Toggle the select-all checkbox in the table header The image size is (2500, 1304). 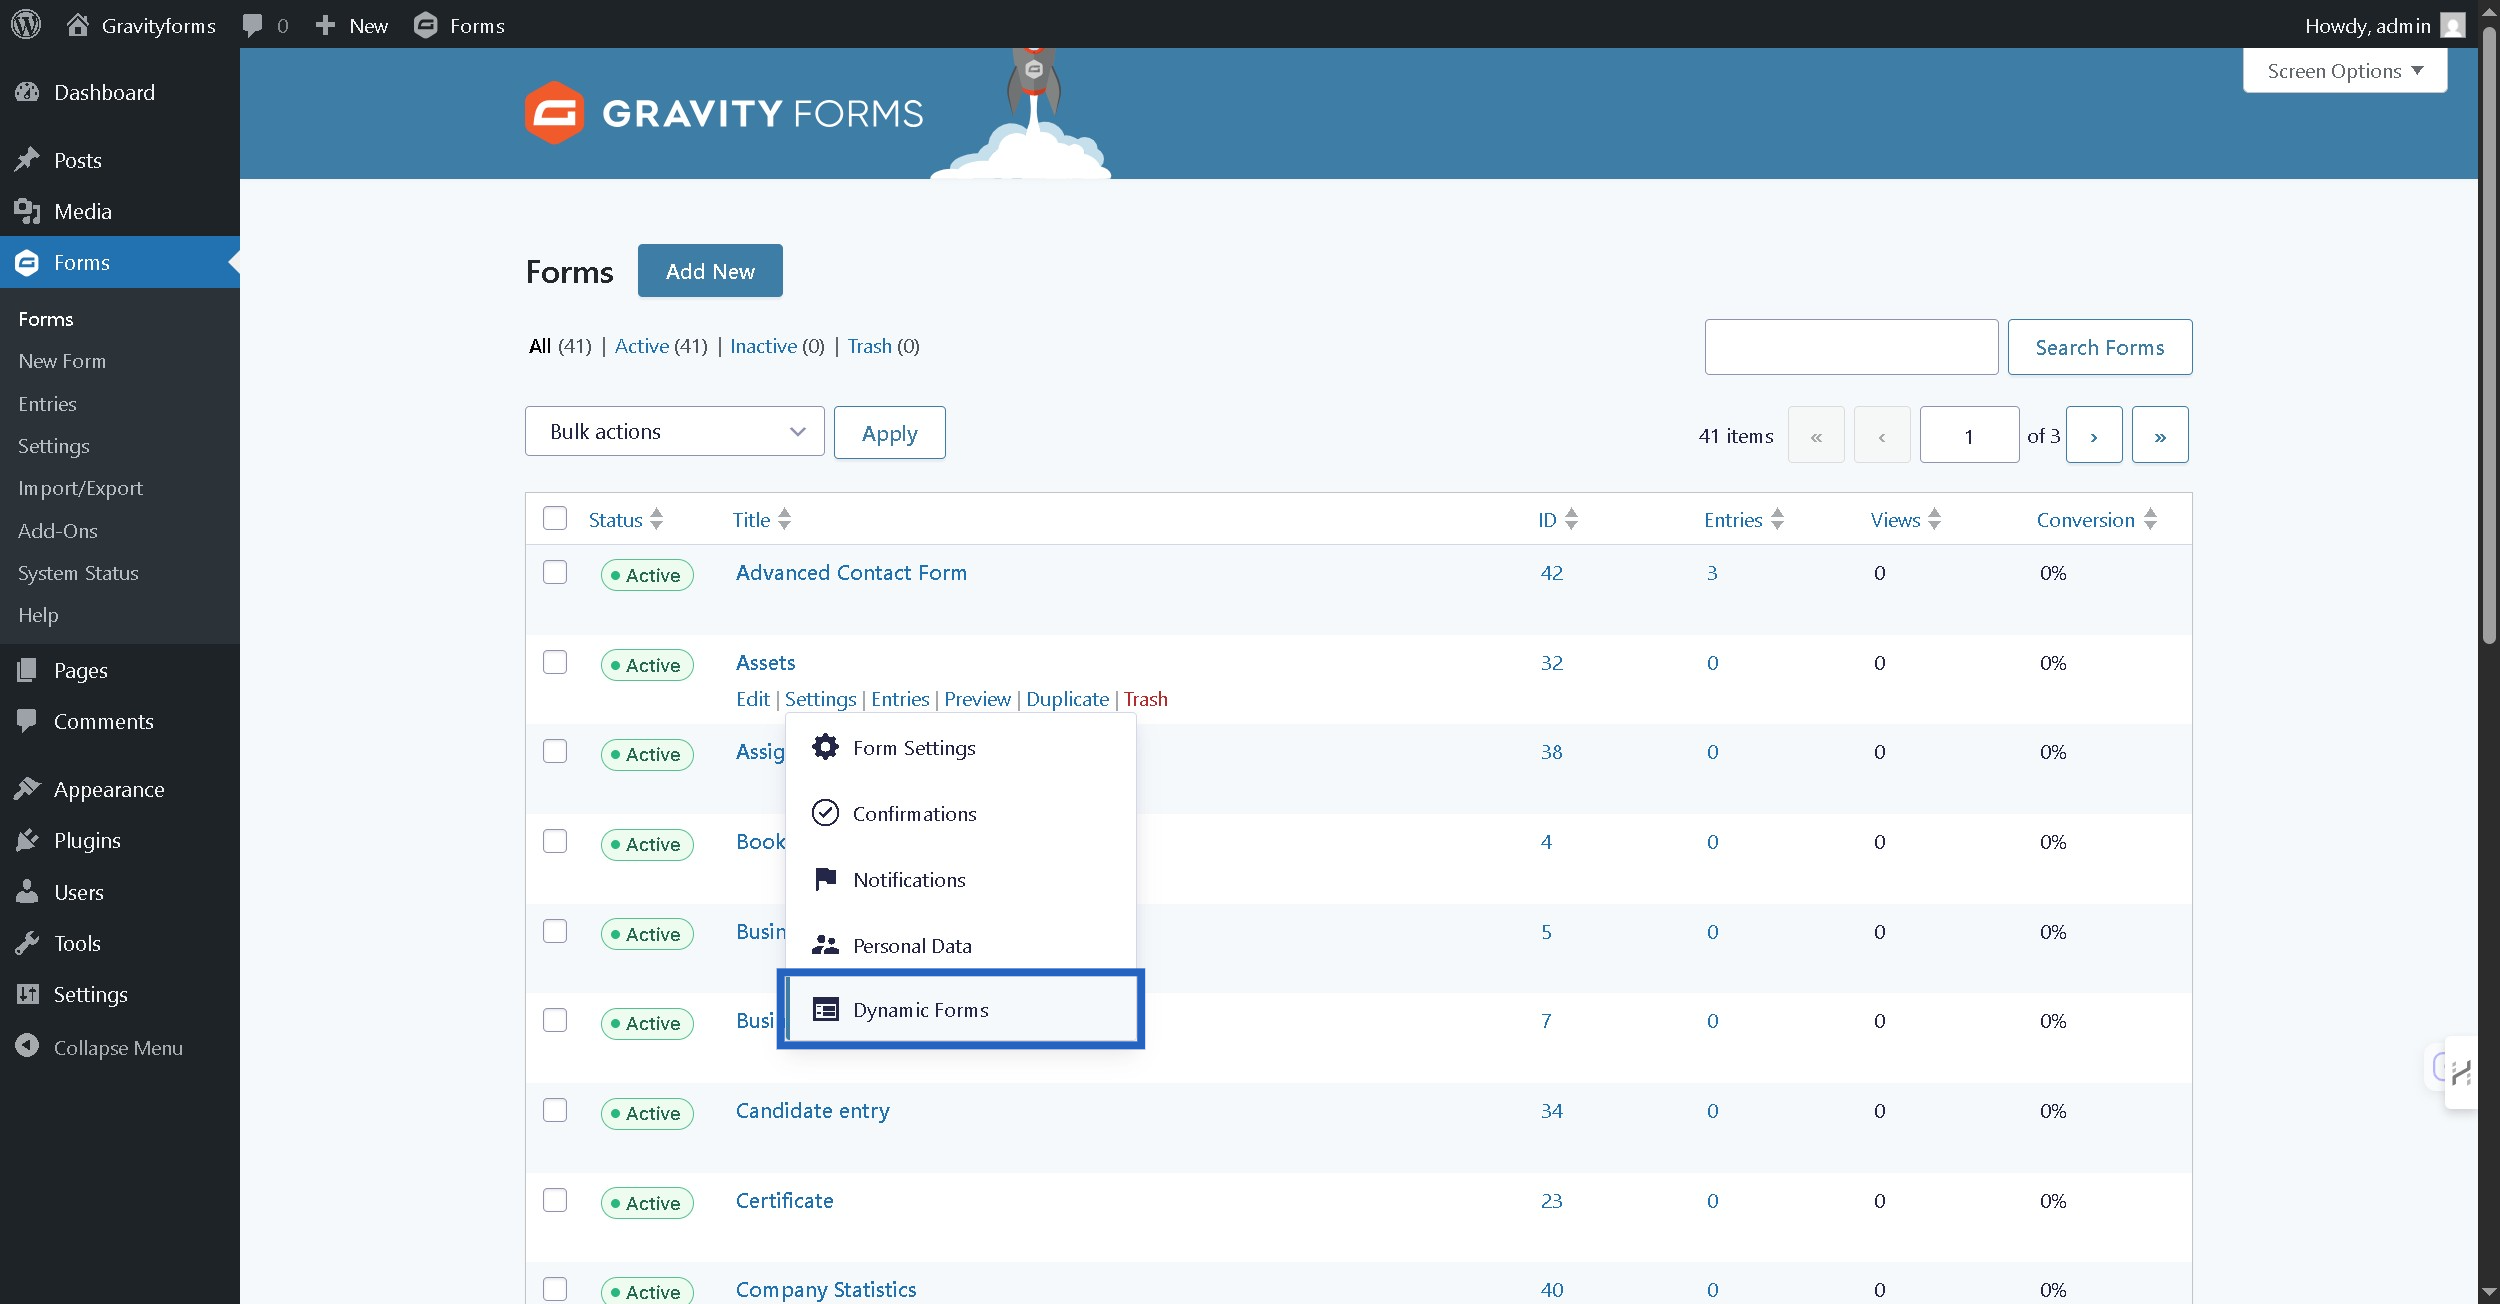[556, 518]
